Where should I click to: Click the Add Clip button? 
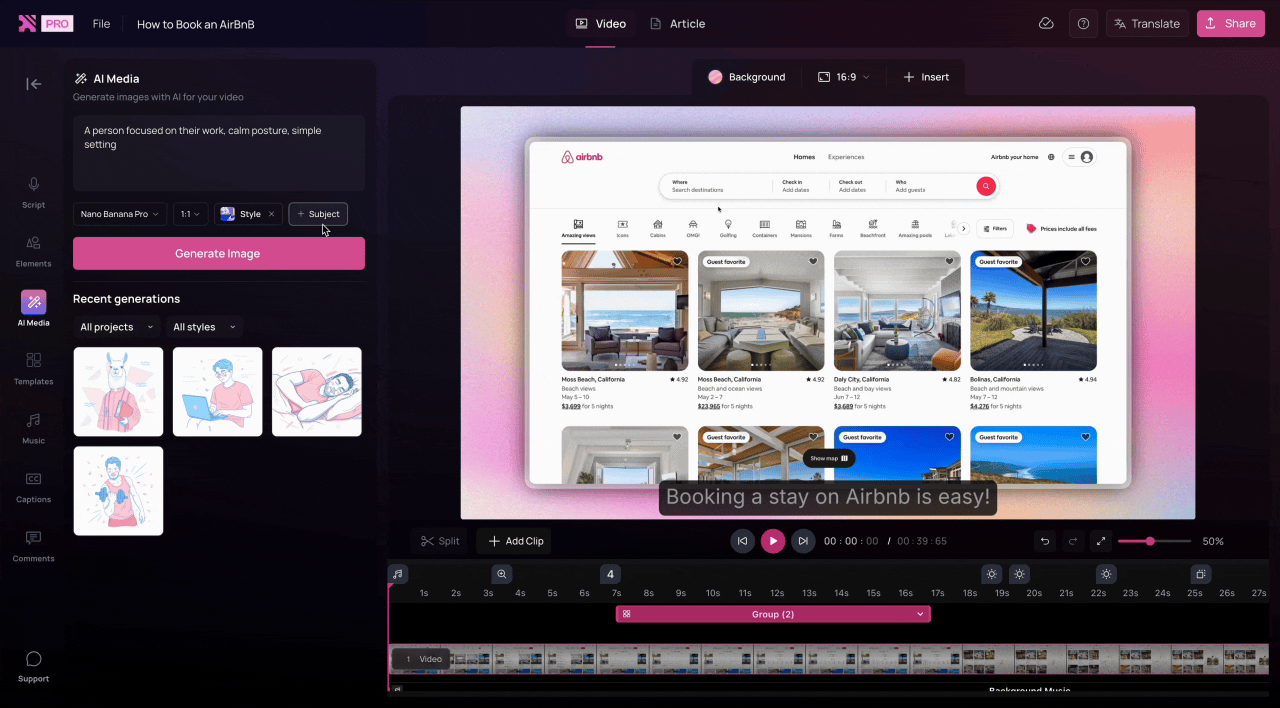point(514,541)
